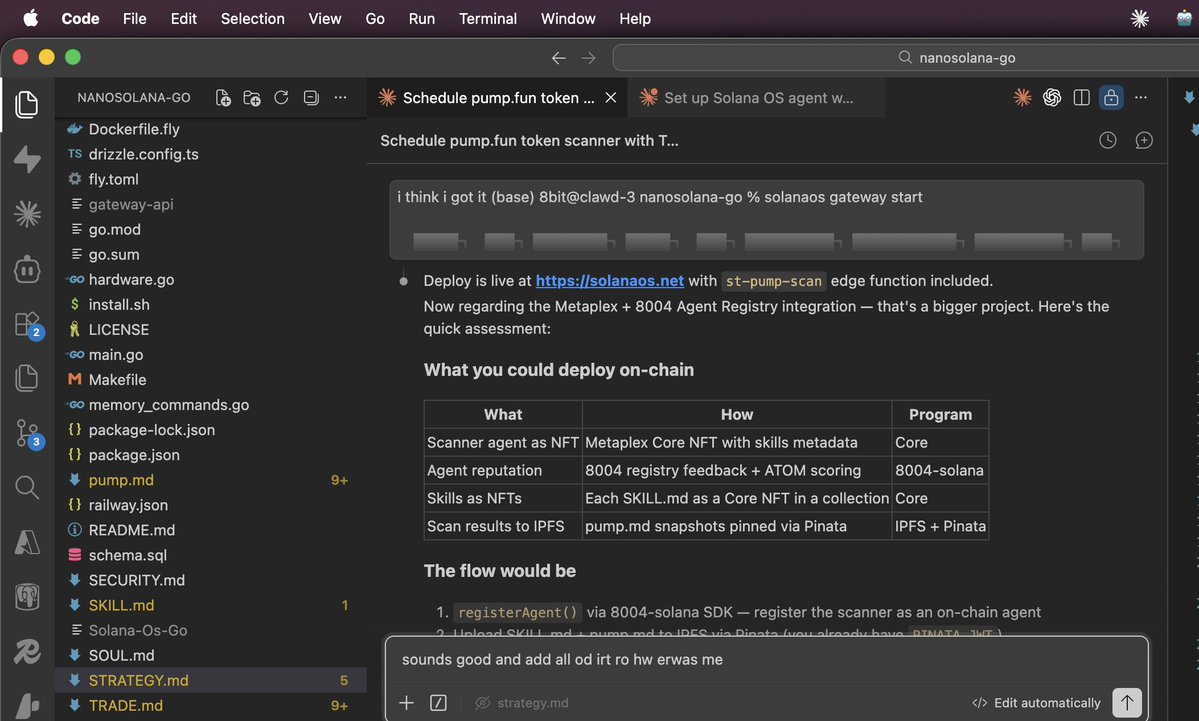
Task: Click Claude starburst icon in editor toolbar
Action: point(1022,97)
